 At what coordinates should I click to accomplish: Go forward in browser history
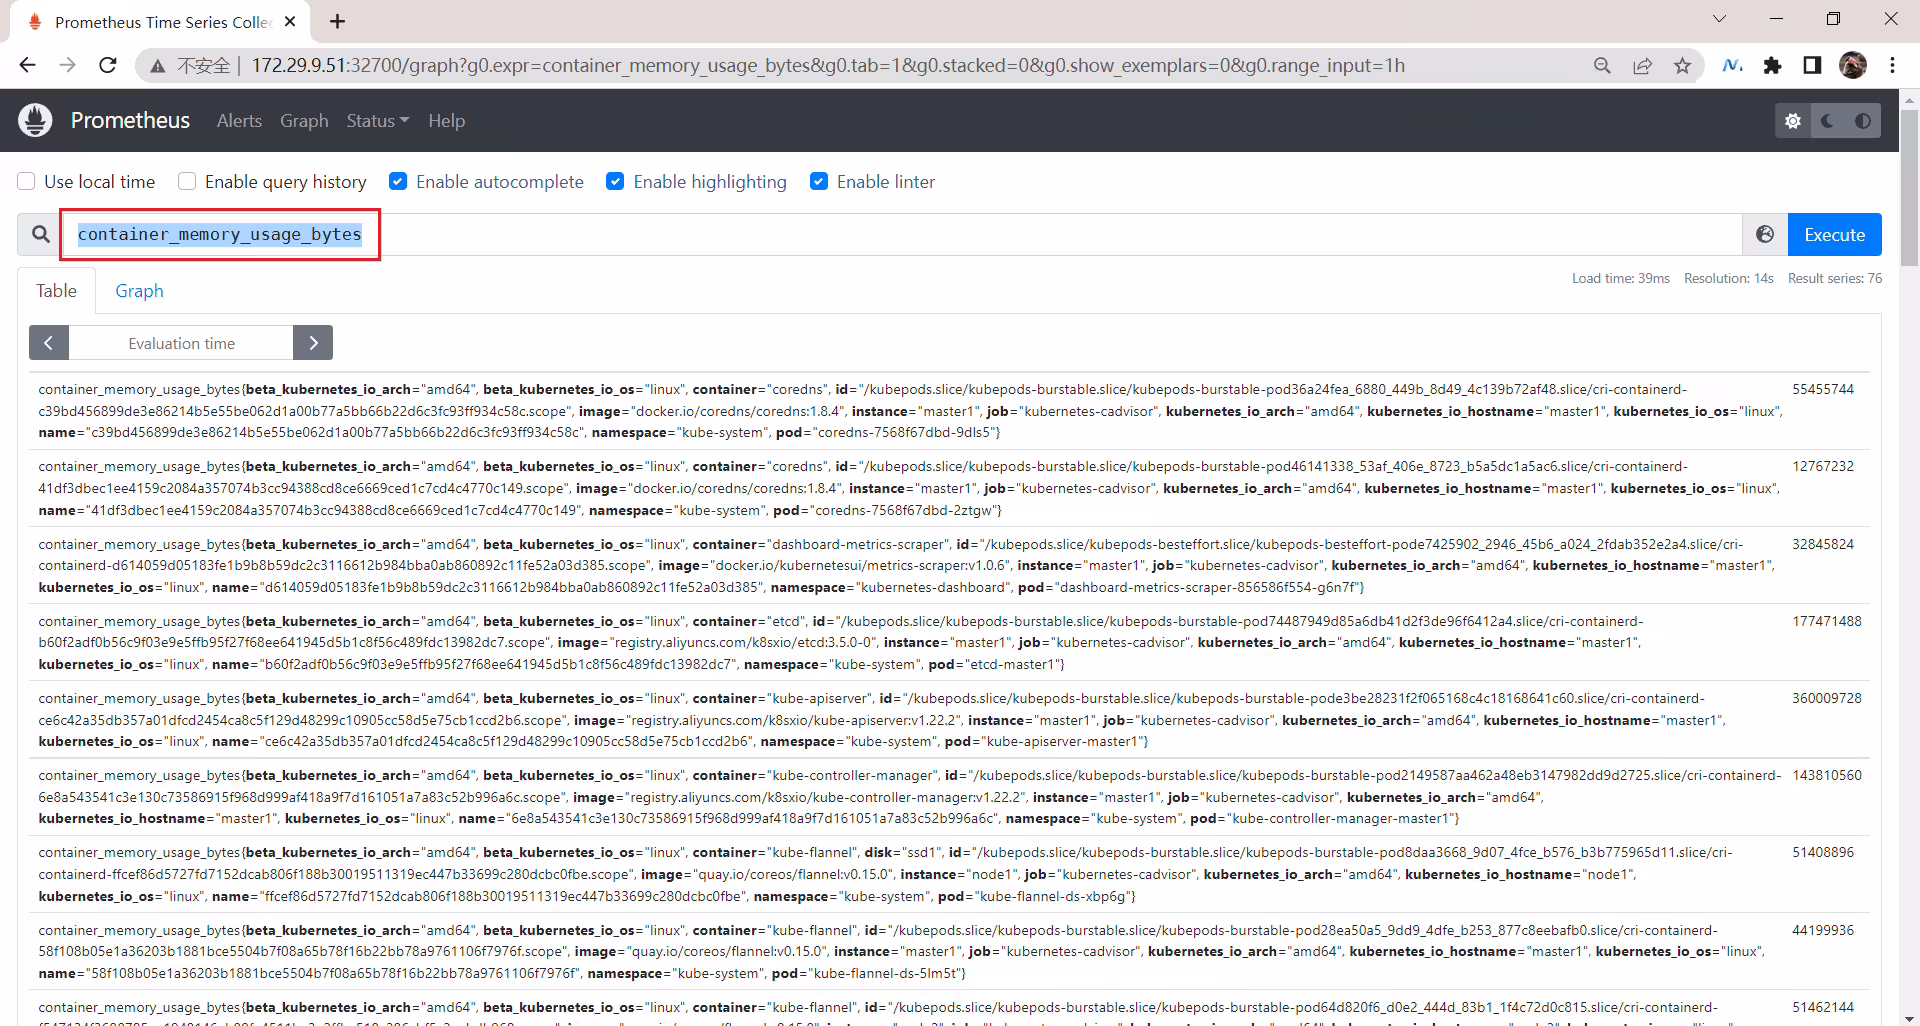click(x=67, y=65)
